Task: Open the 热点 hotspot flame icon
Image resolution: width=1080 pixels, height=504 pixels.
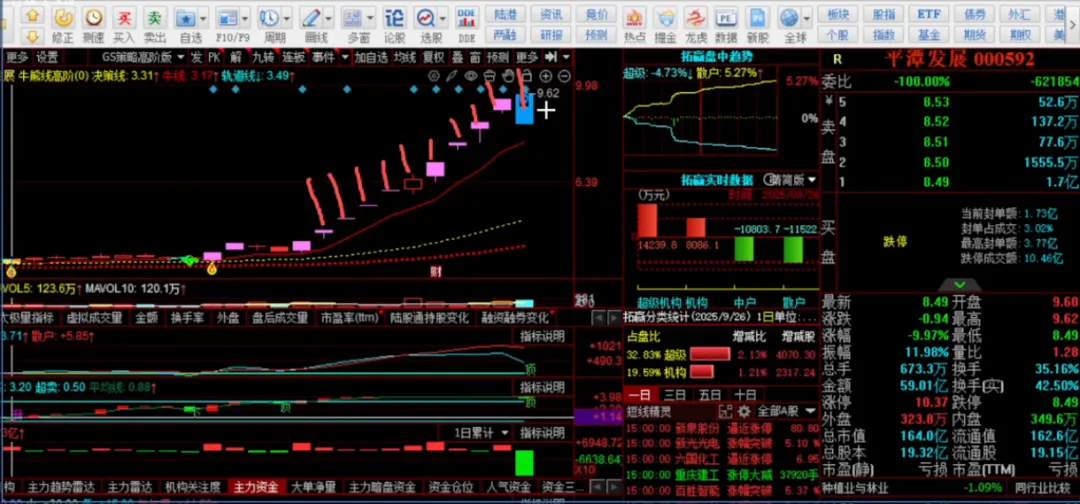Action: [634, 17]
